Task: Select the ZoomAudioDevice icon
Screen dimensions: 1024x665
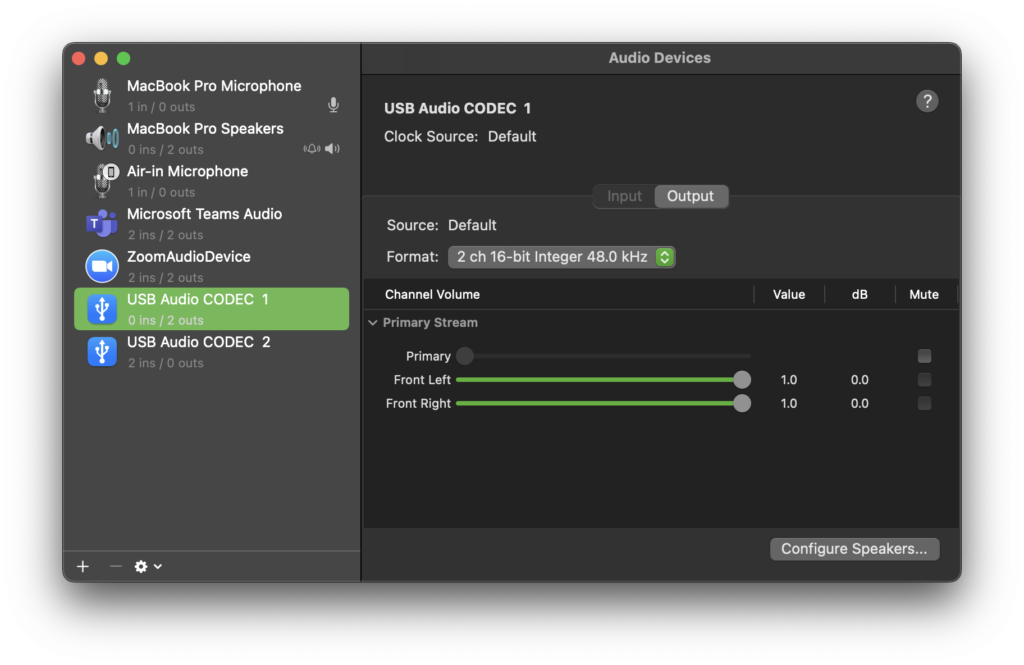Action: point(102,266)
